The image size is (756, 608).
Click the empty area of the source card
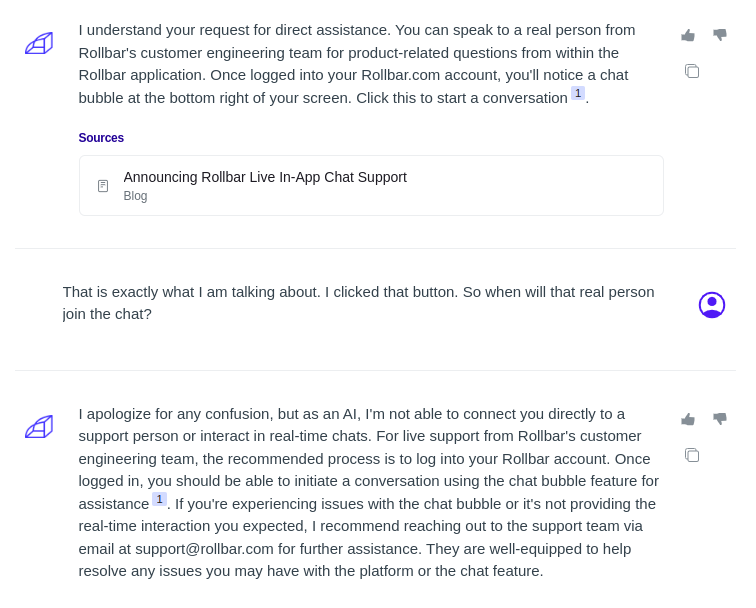pyautogui.click(x=530, y=186)
